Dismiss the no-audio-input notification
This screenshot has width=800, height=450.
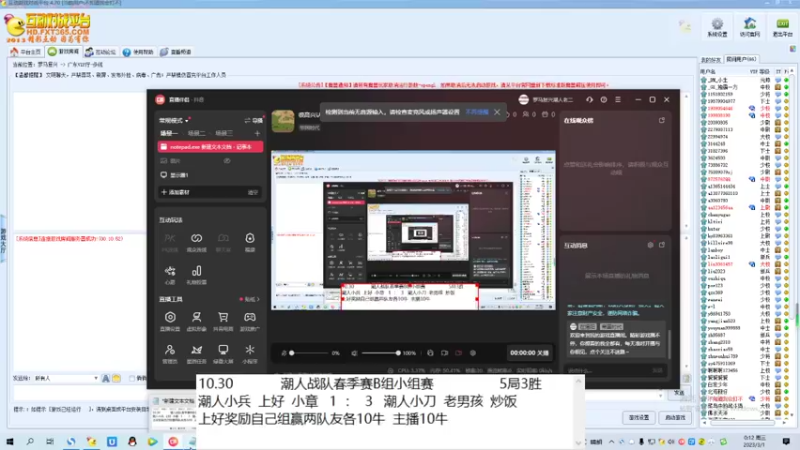click(497, 112)
